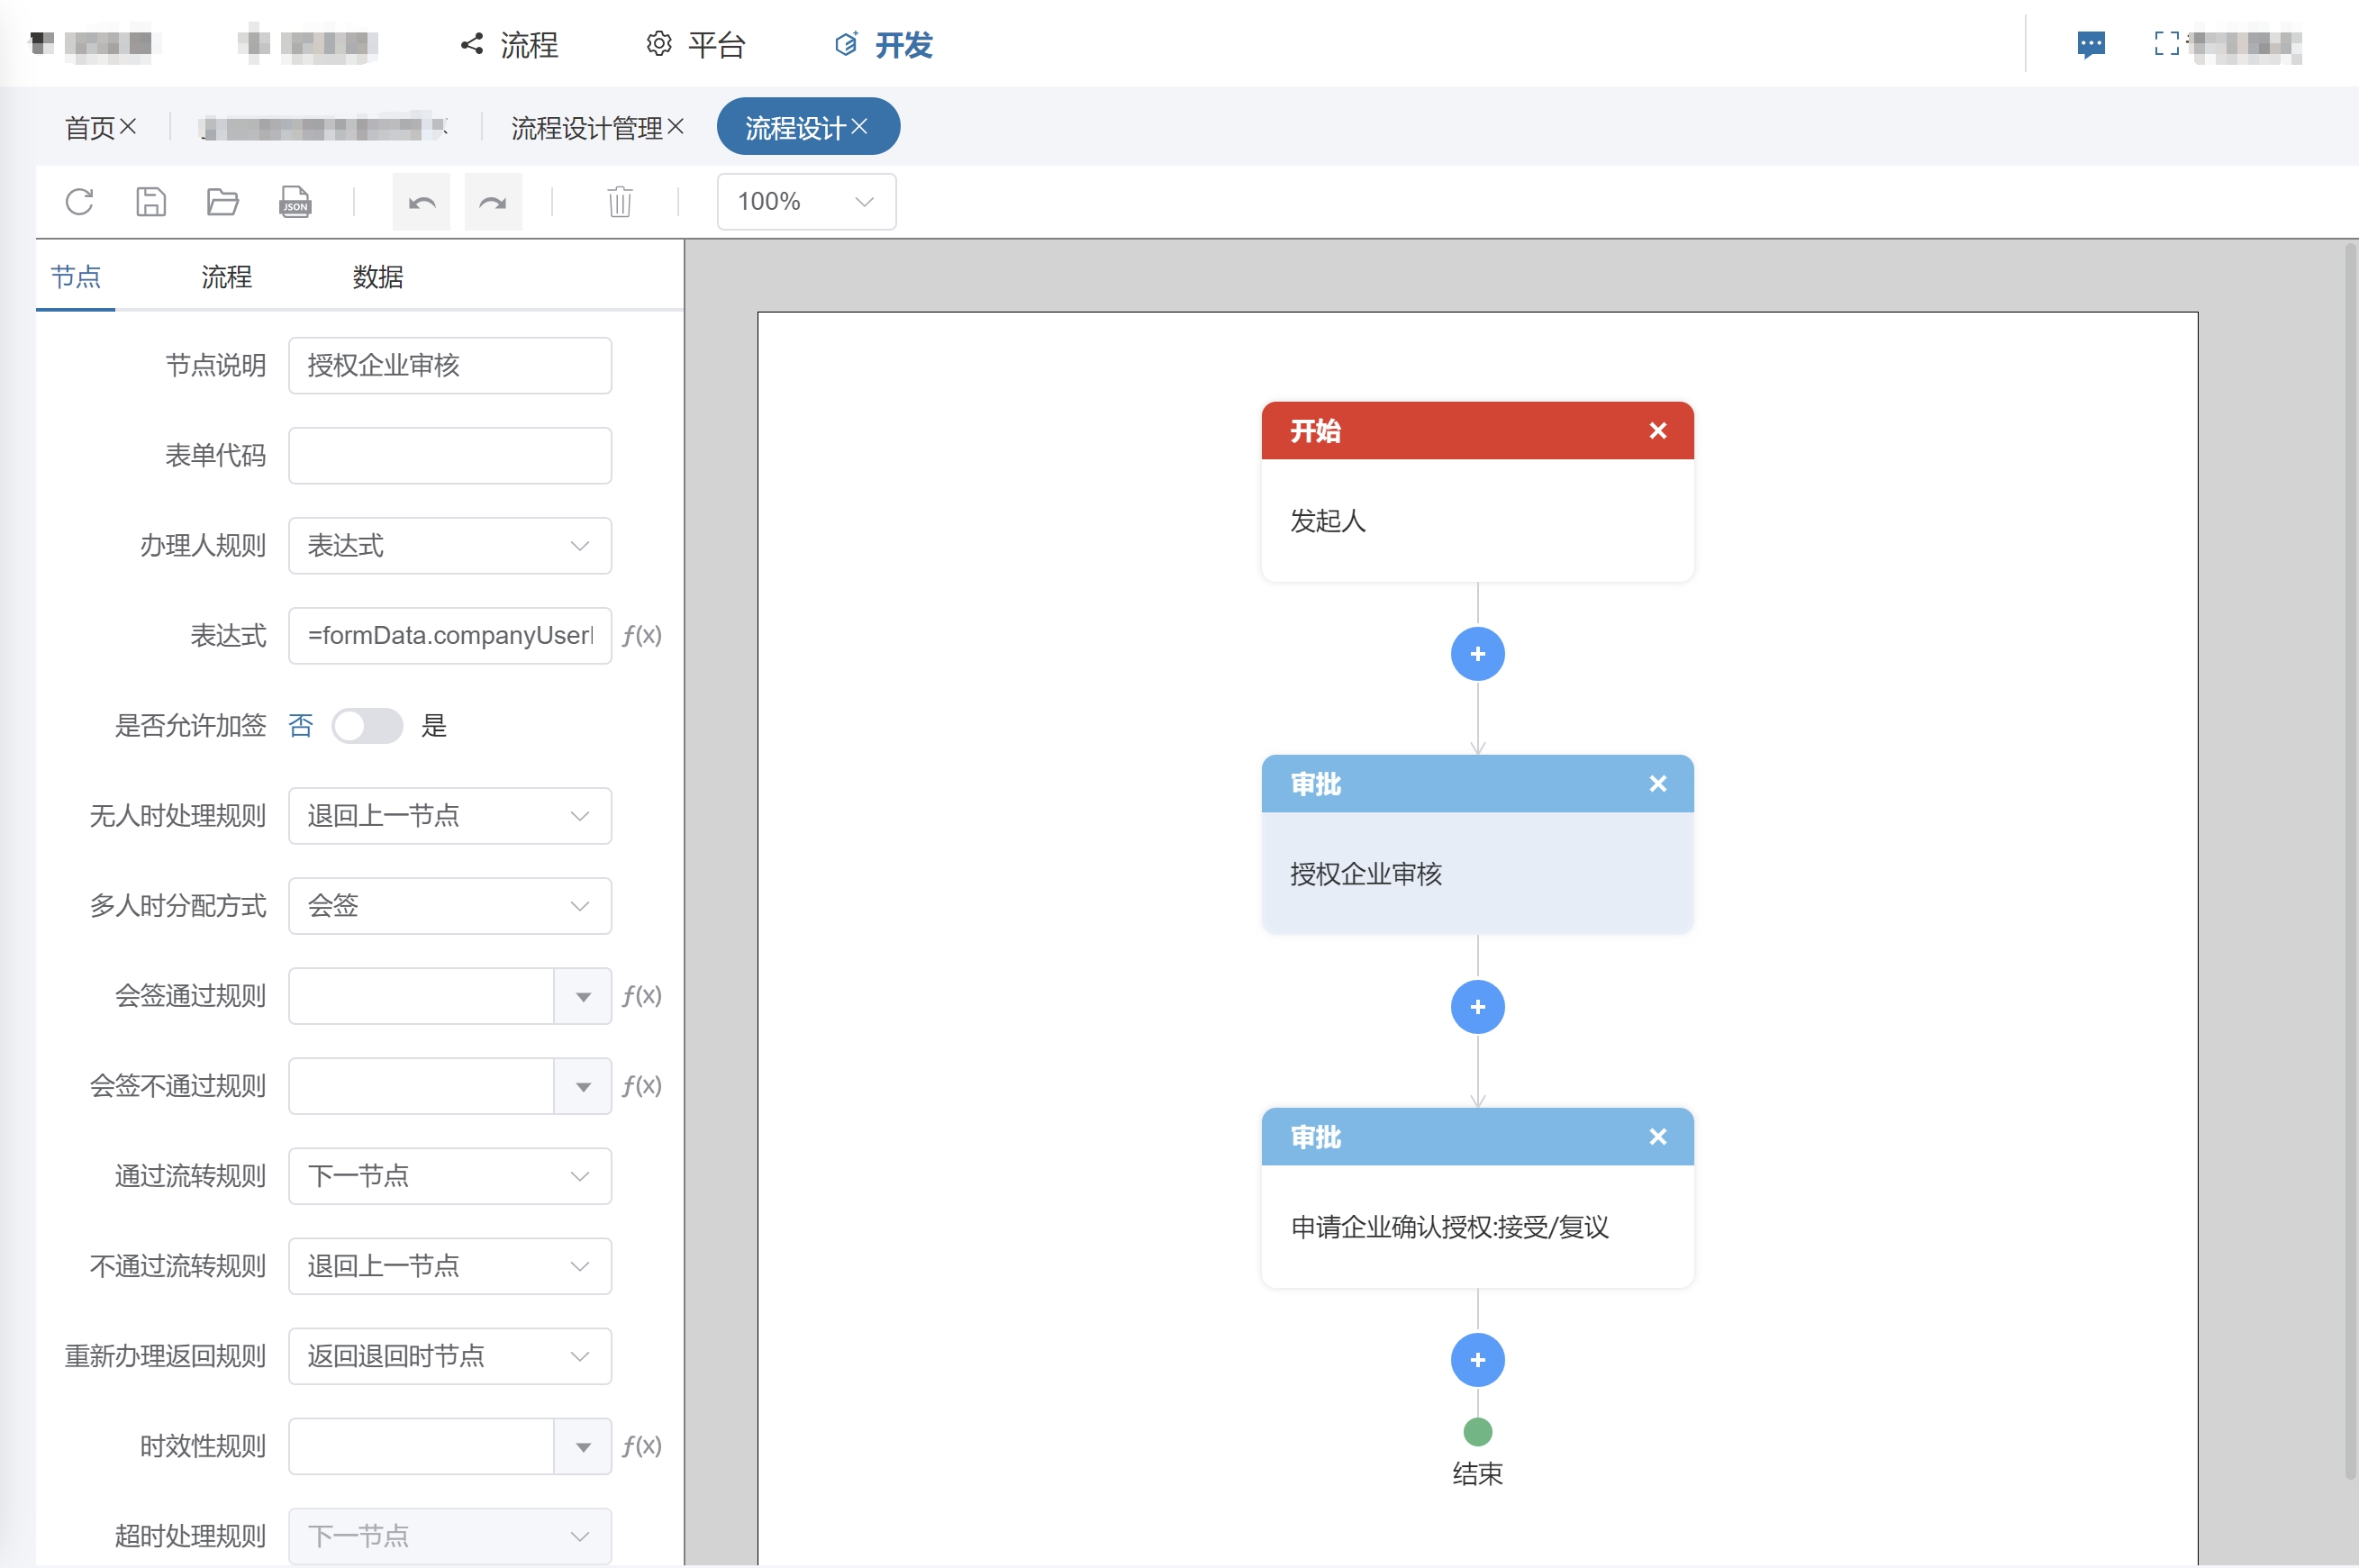Remove the 授权企业审核 approval node

coord(1657,784)
